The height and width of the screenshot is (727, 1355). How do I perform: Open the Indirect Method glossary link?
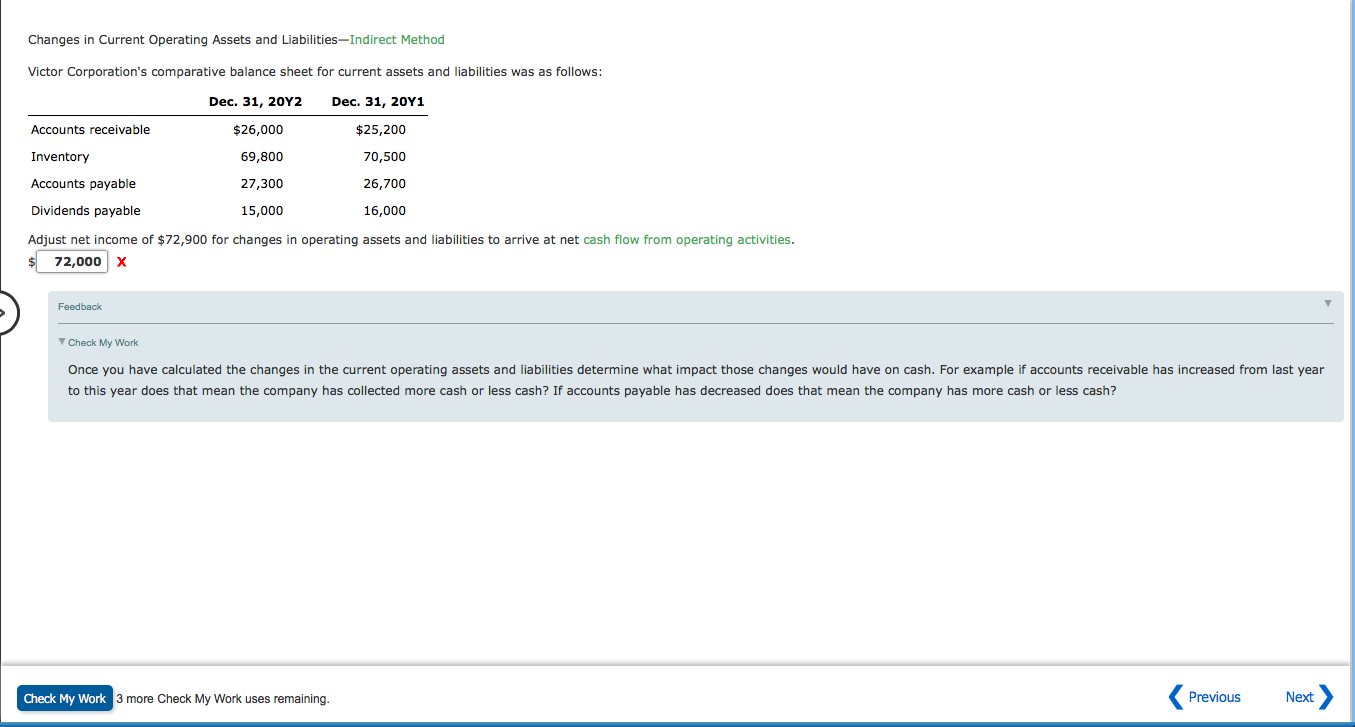coord(397,40)
